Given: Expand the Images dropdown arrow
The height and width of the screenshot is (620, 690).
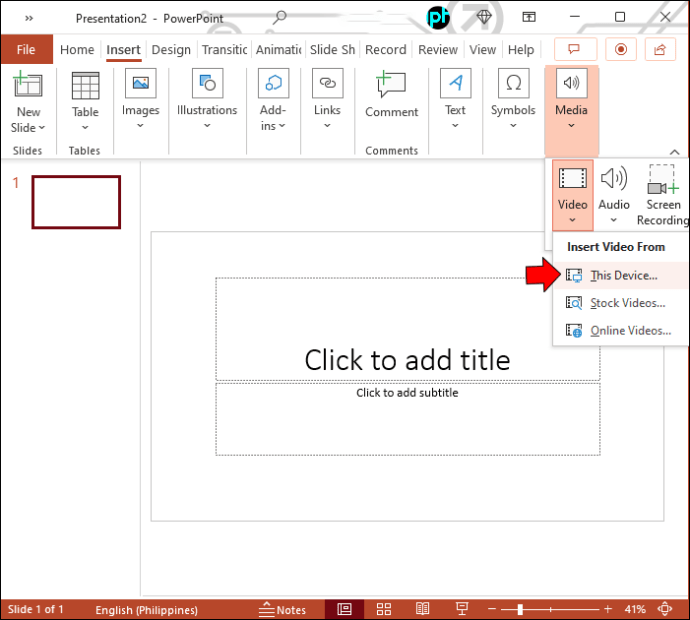Looking at the screenshot, I should tap(140, 126).
